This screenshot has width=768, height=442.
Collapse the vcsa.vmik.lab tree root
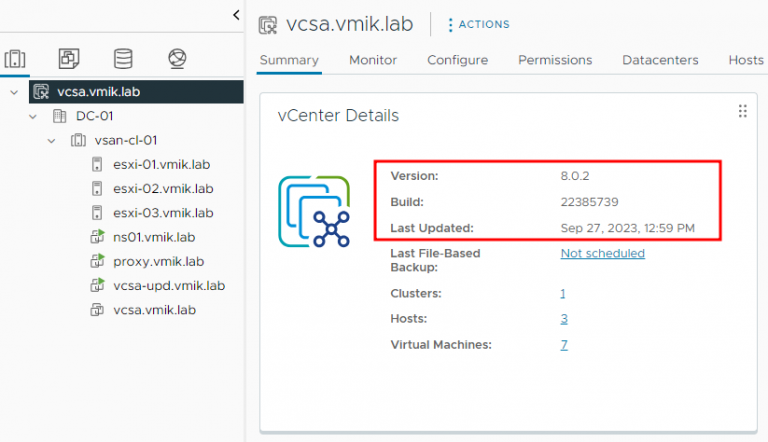[x=14, y=92]
